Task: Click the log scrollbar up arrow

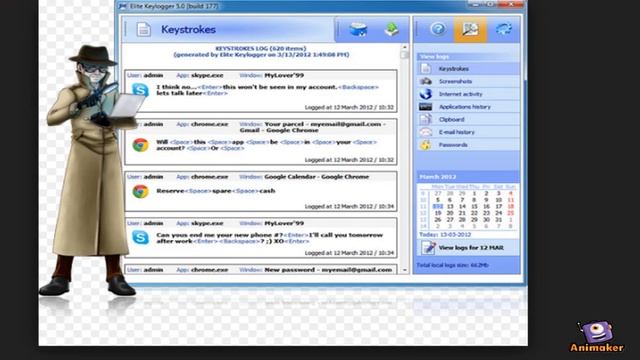Action: pos(404,47)
